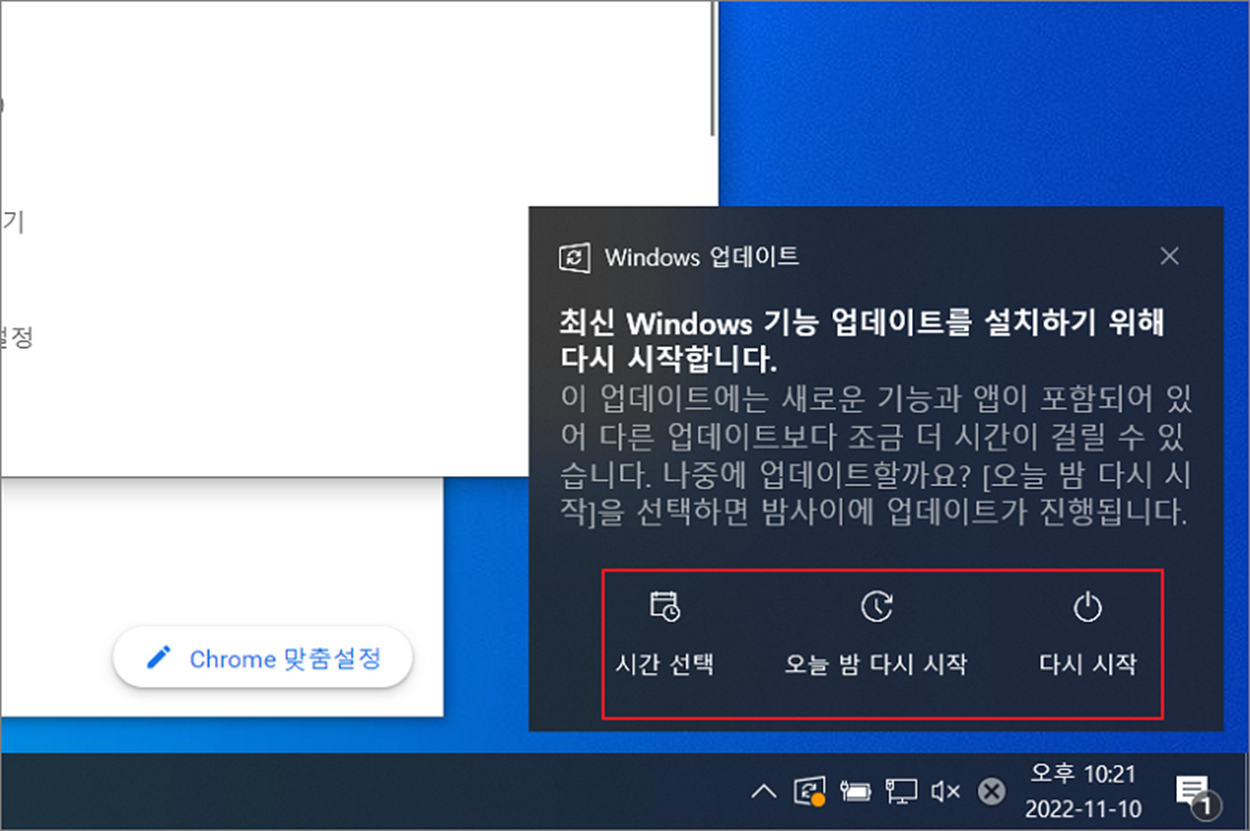Click the Windows 업데이트 title text
This screenshot has width=1250, height=831.
[x=702, y=257]
